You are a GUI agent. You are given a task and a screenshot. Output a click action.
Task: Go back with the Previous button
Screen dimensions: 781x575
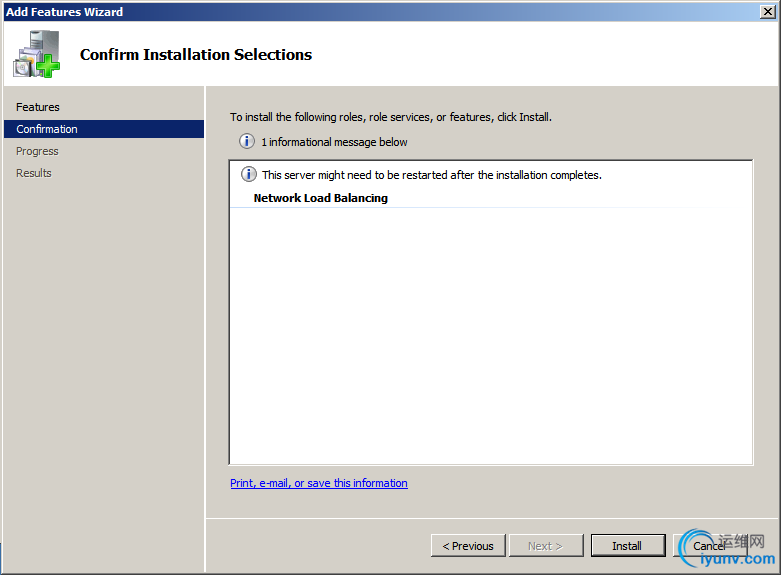[x=468, y=546]
